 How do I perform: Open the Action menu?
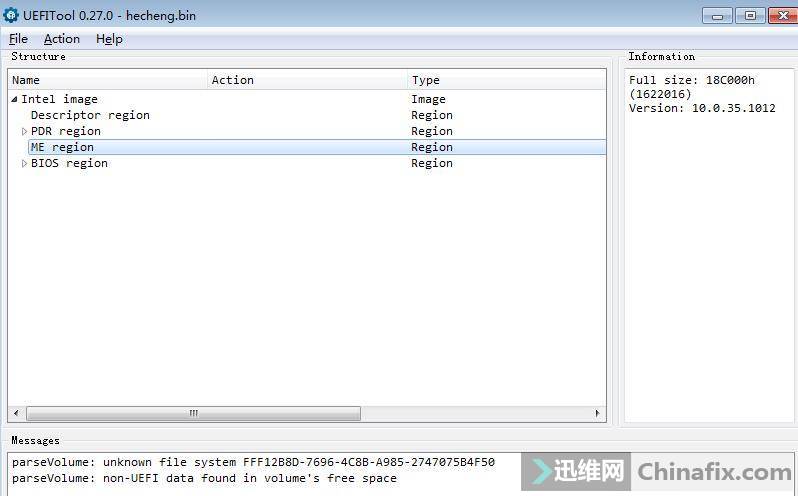click(x=62, y=39)
